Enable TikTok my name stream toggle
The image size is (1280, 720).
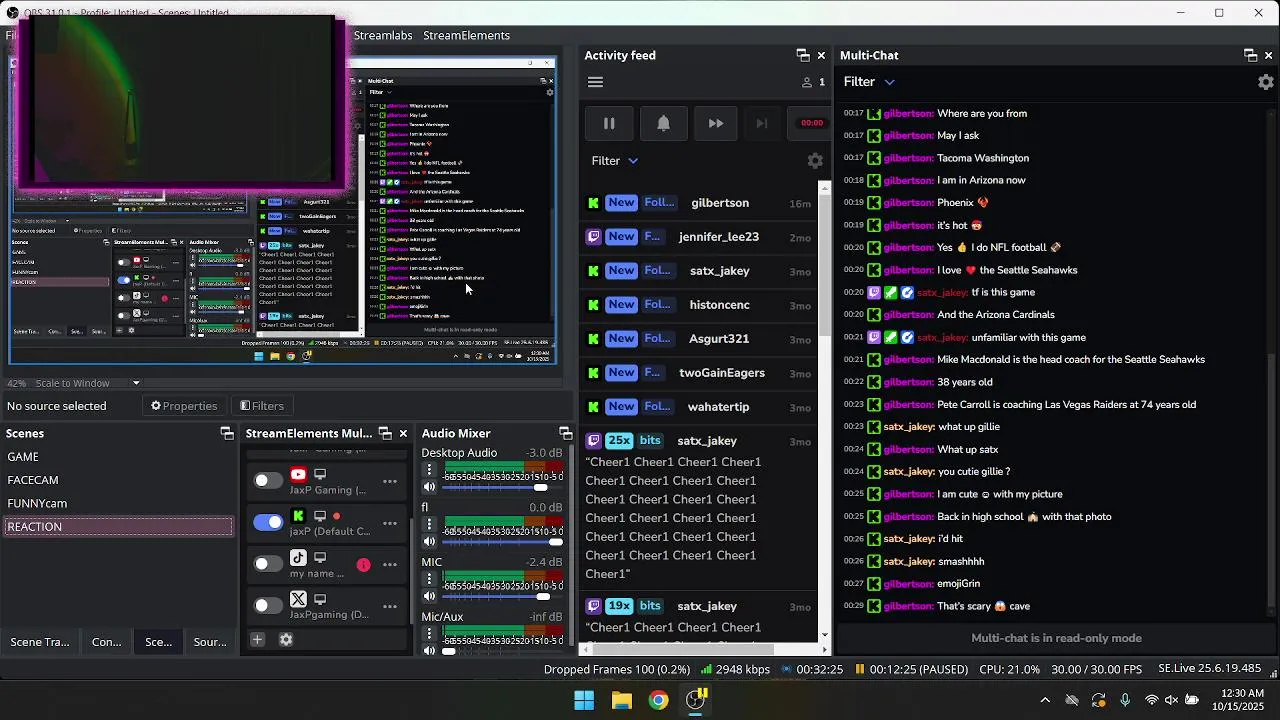[x=268, y=564]
